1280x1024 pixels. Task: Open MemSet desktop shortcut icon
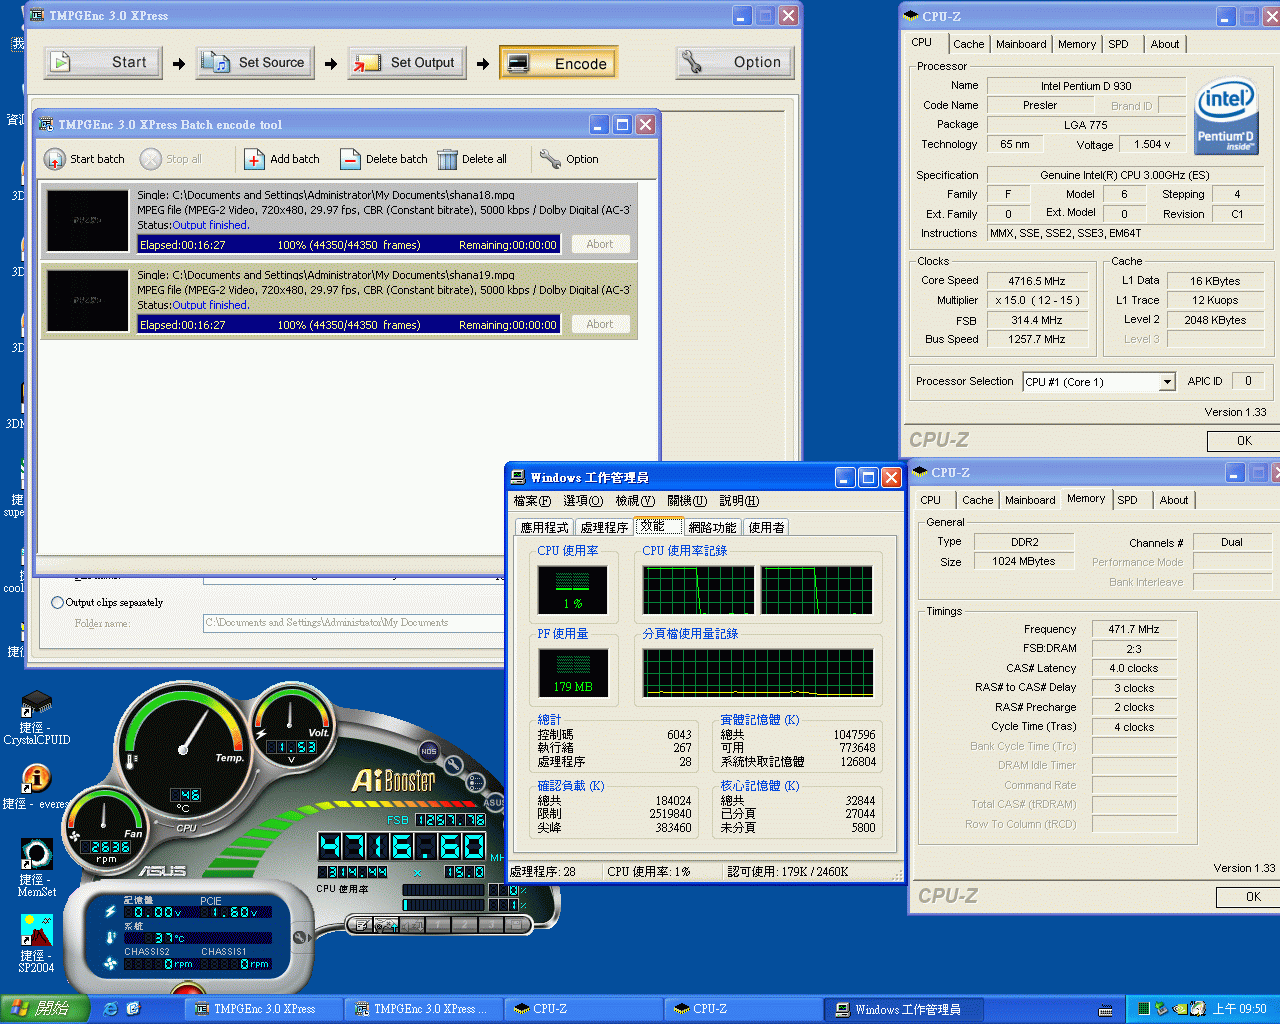tap(36, 854)
